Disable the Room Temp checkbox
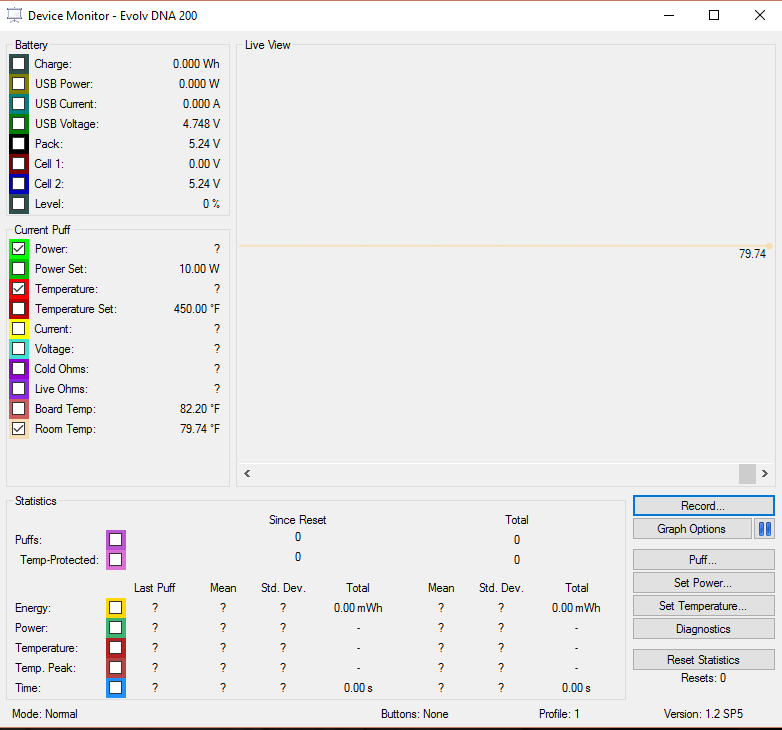The width and height of the screenshot is (782, 730). pos(19,429)
